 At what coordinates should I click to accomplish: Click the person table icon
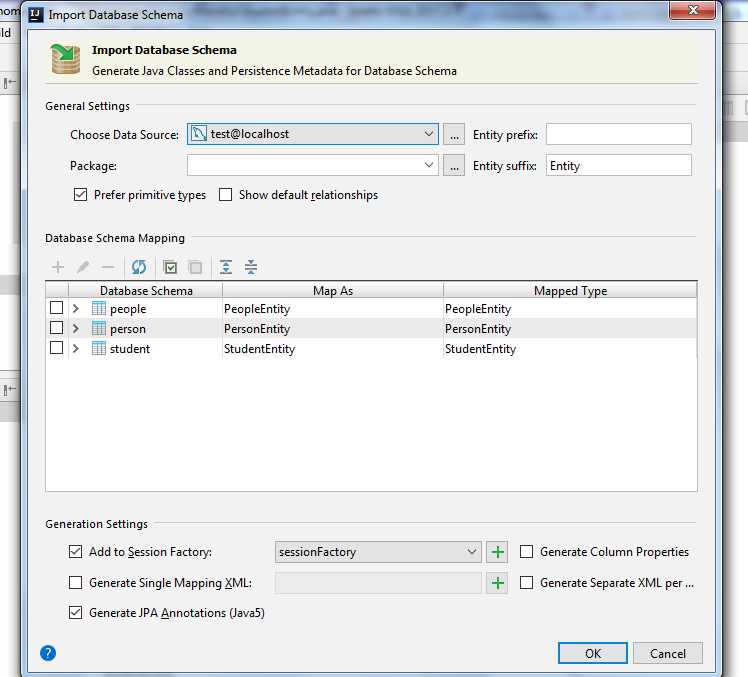pyautogui.click(x=99, y=328)
